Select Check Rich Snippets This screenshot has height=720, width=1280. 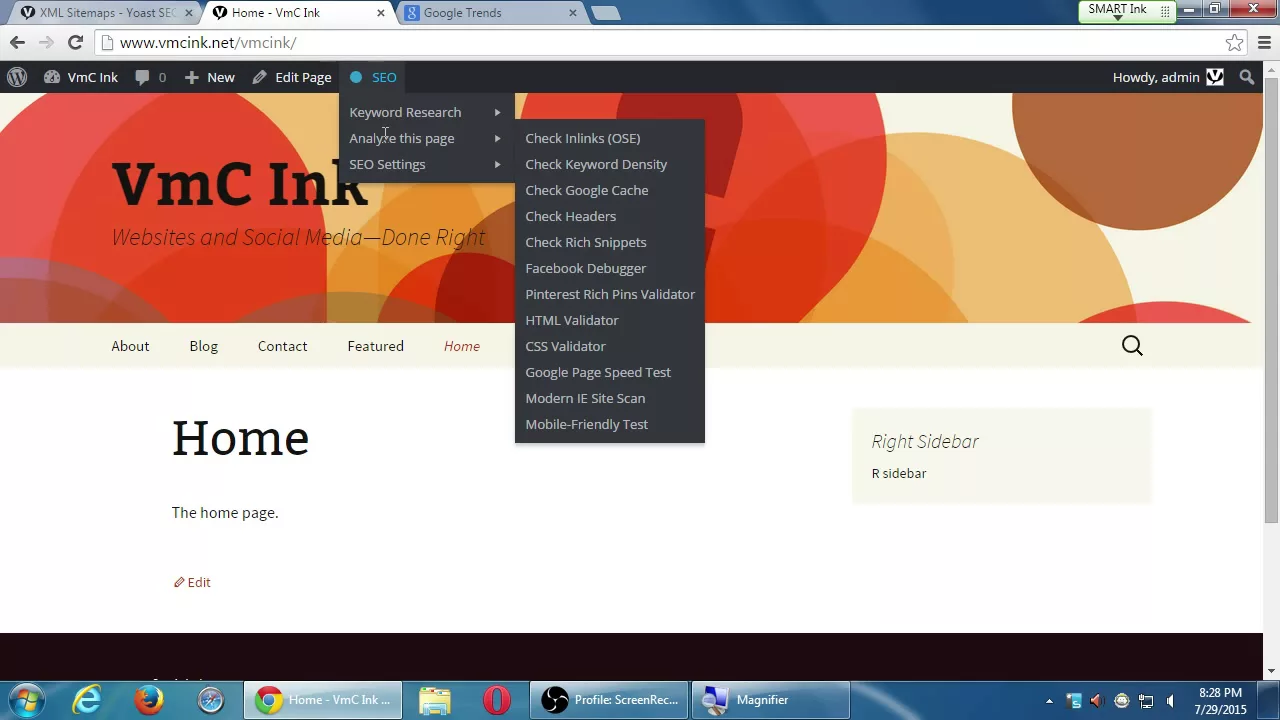[586, 242]
